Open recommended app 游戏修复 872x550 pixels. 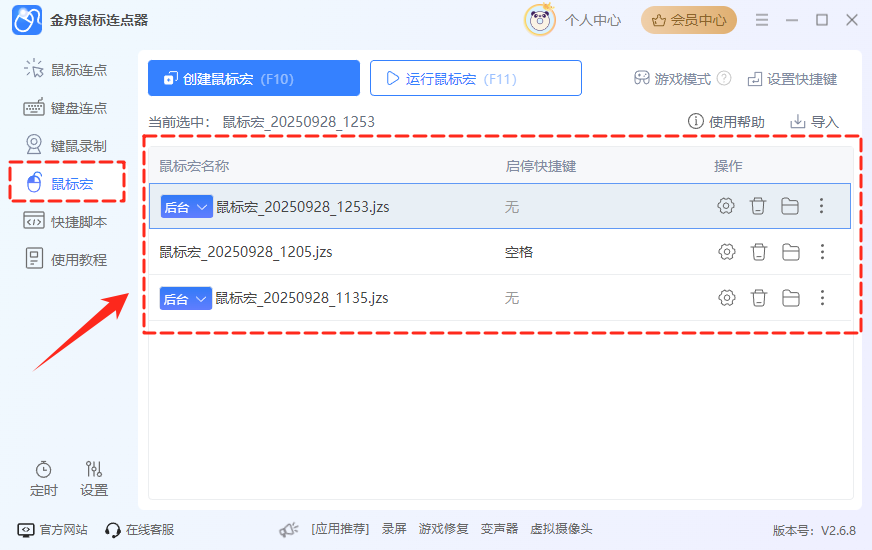pos(443,529)
